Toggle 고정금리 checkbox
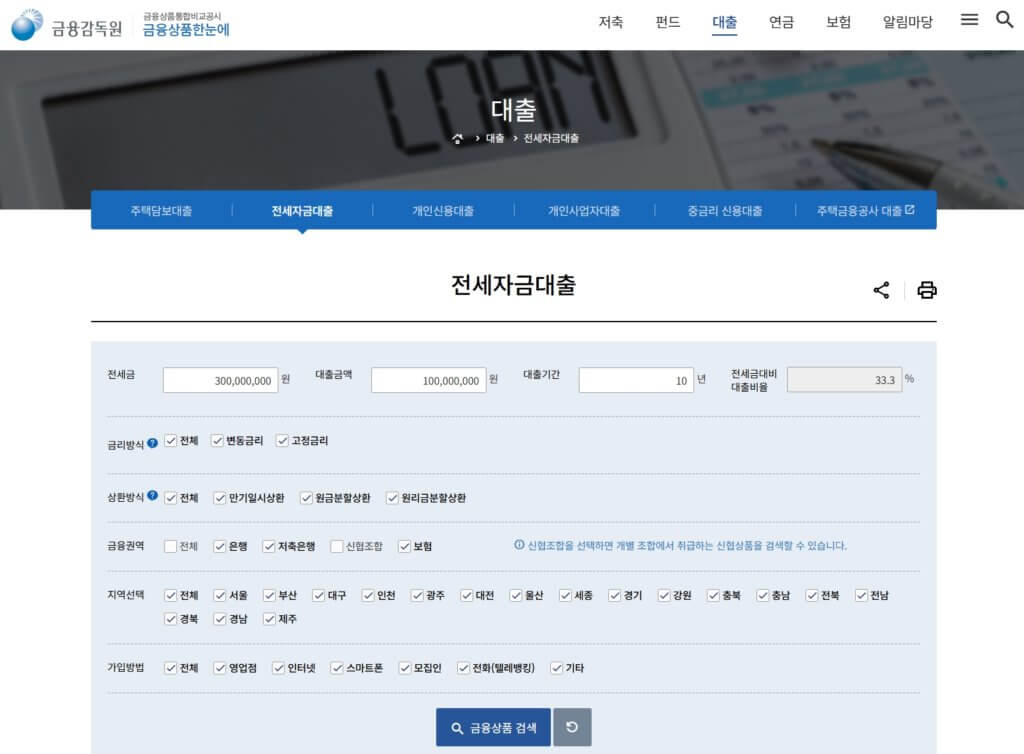The height and width of the screenshot is (754, 1024). pyautogui.click(x=282, y=441)
